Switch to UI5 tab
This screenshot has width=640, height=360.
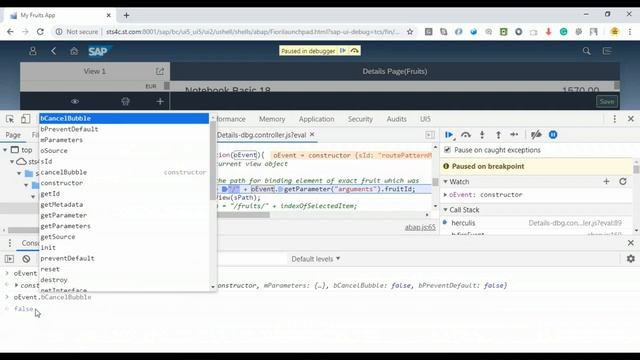click(x=425, y=119)
